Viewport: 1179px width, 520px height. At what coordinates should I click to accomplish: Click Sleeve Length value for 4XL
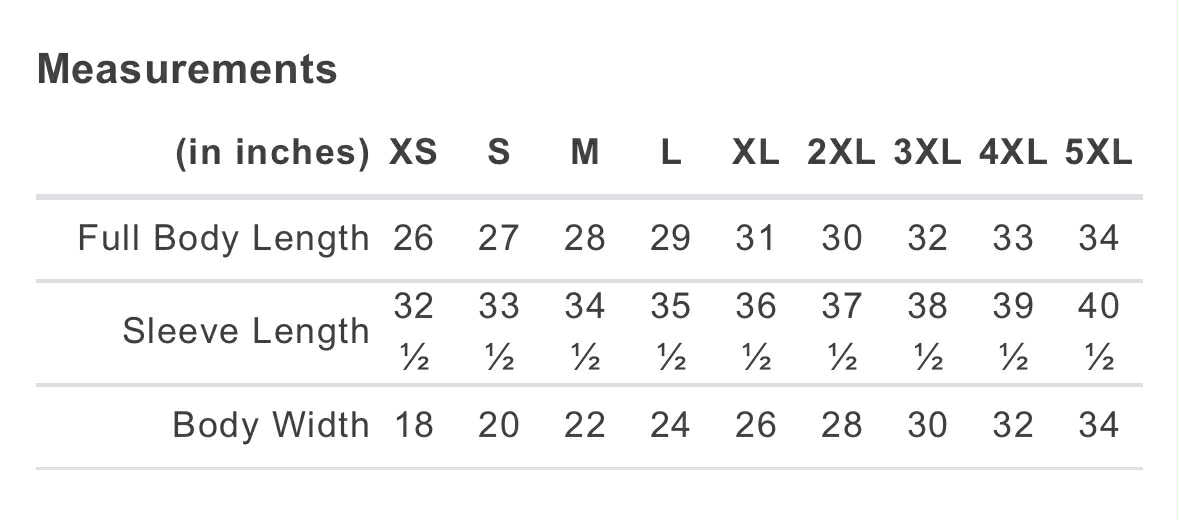pyautogui.click(x=1012, y=331)
